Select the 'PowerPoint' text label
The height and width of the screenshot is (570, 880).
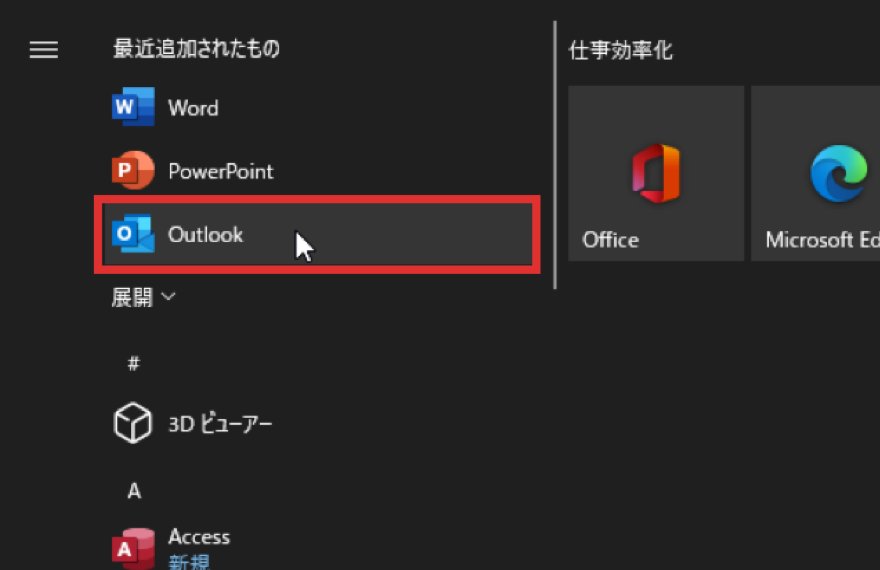tap(221, 171)
